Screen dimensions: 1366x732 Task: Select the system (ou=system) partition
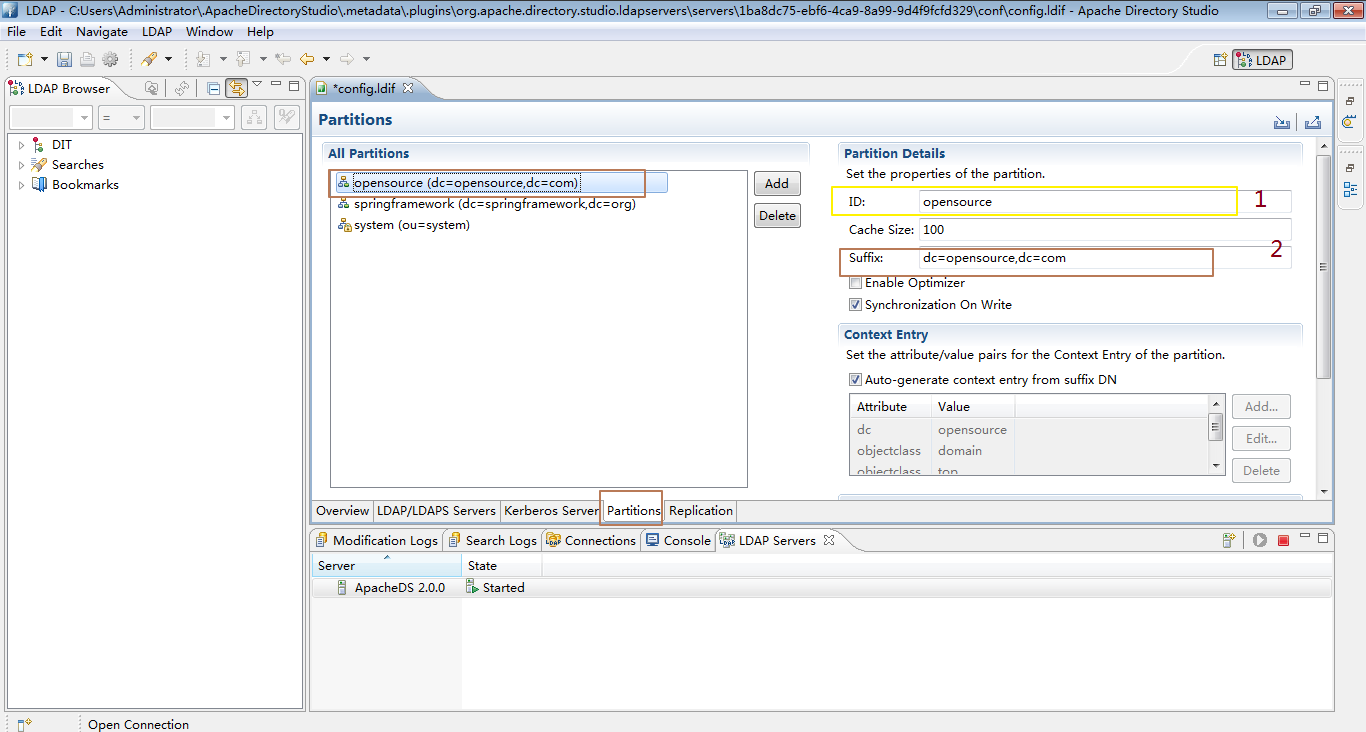403,225
